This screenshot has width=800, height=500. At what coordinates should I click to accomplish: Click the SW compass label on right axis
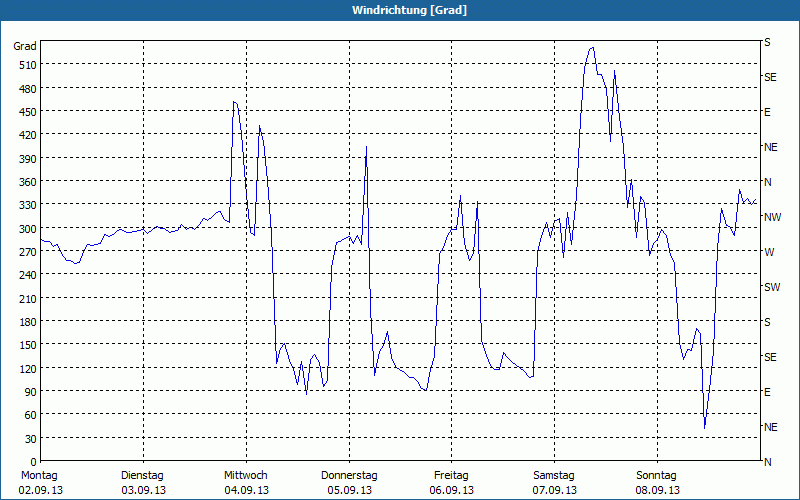pos(772,287)
